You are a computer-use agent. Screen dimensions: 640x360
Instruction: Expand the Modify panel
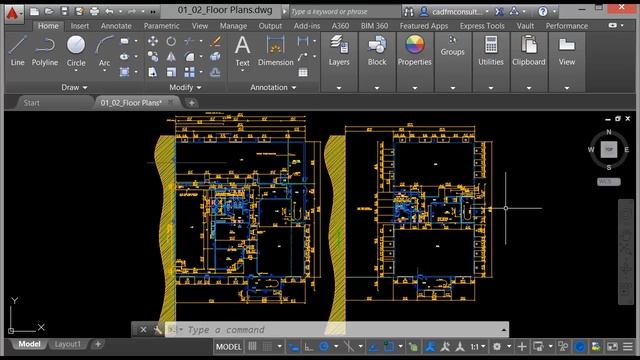[185, 87]
